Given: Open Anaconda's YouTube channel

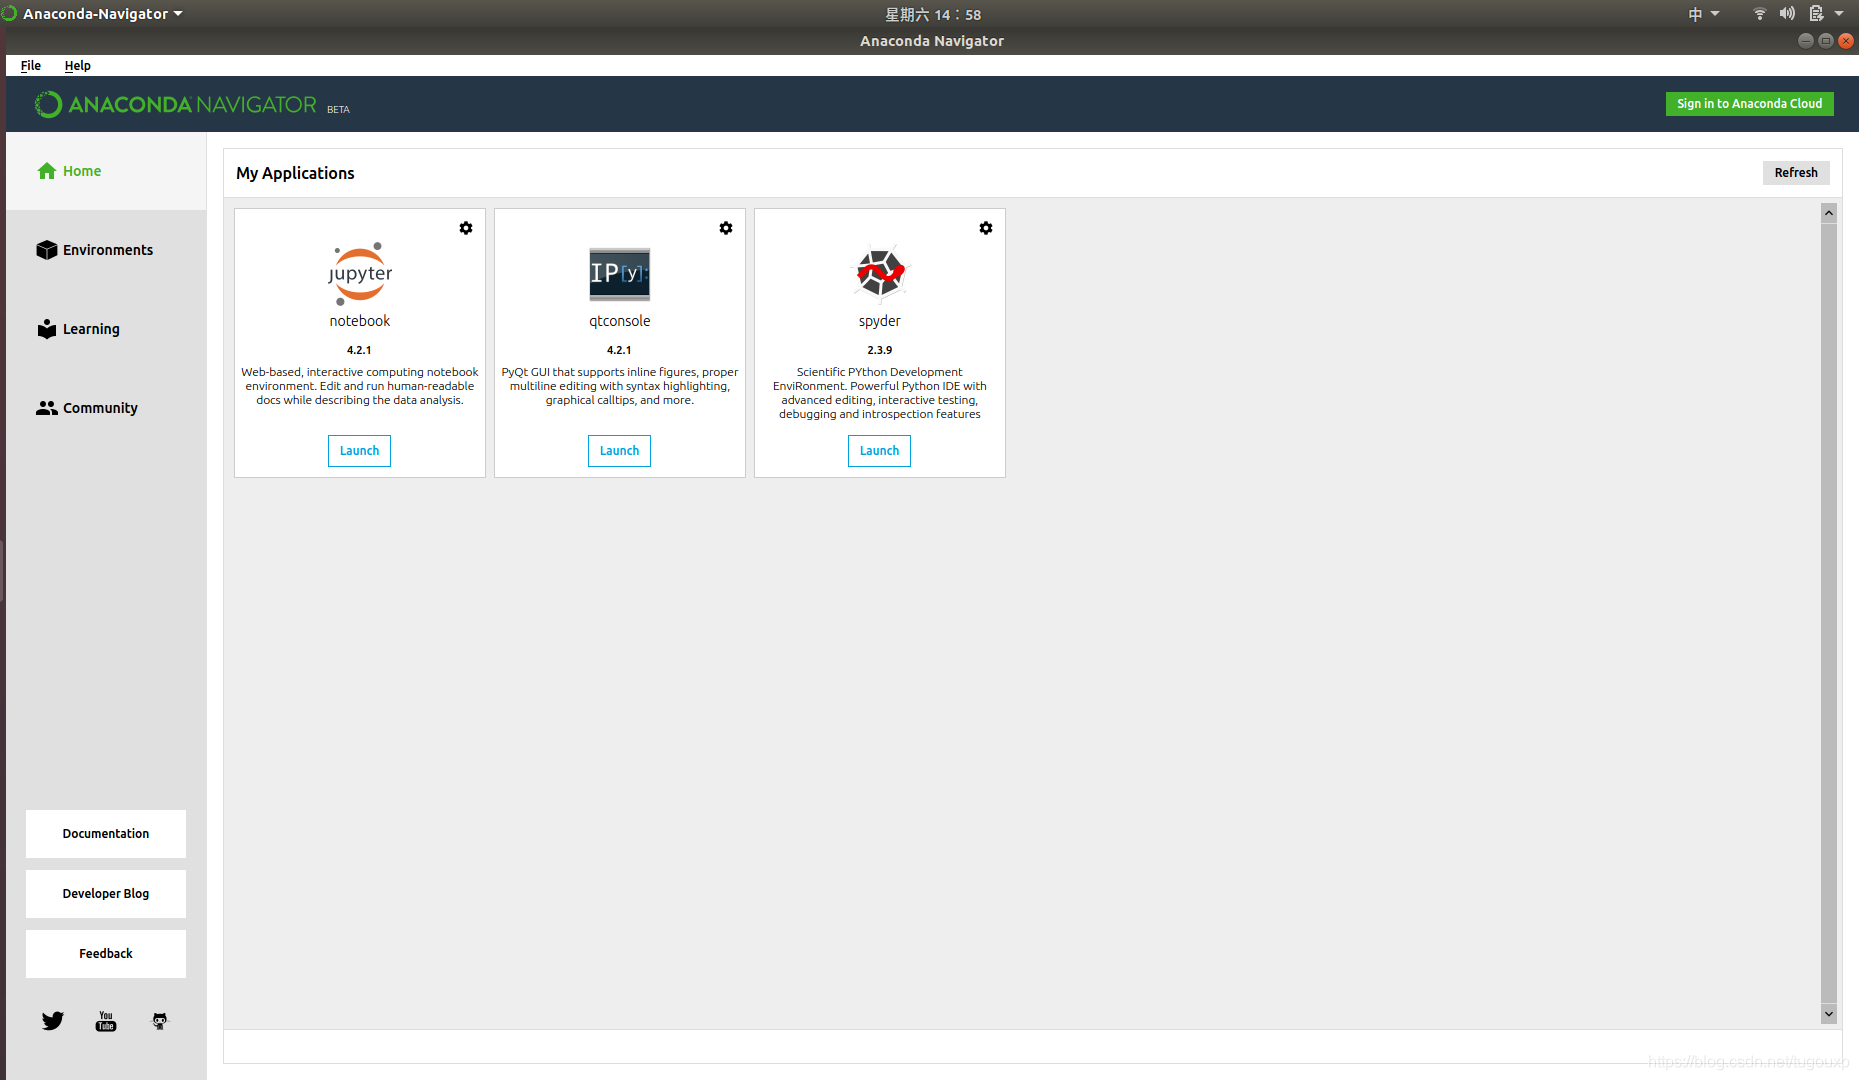Looking at the screenshot, I should pos(106,1021).
